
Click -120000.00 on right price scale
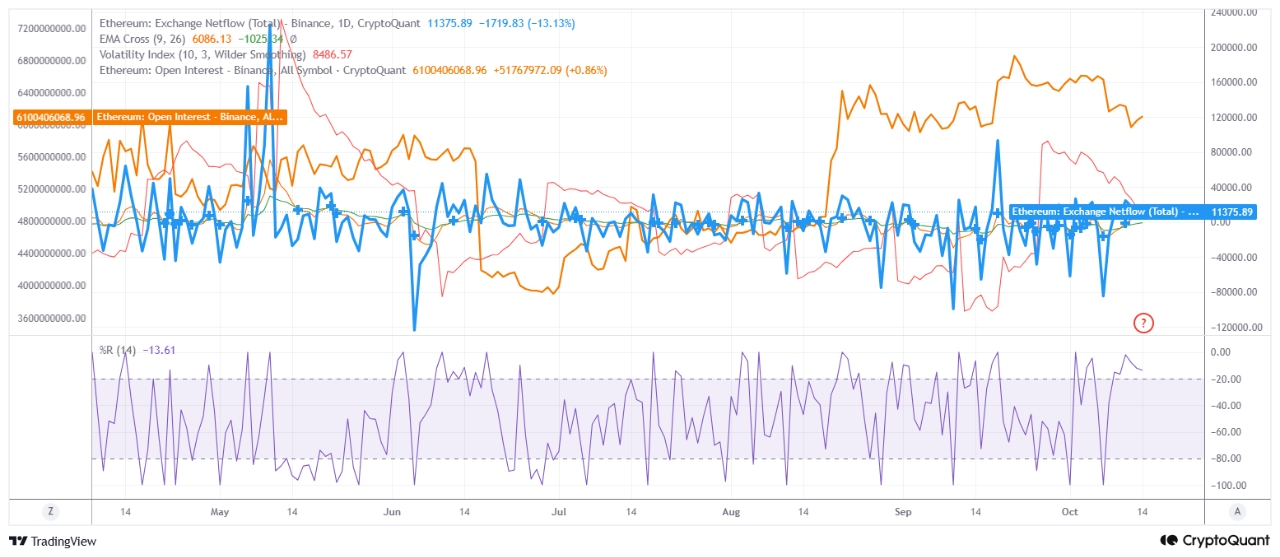click(x=1233, y=327)
